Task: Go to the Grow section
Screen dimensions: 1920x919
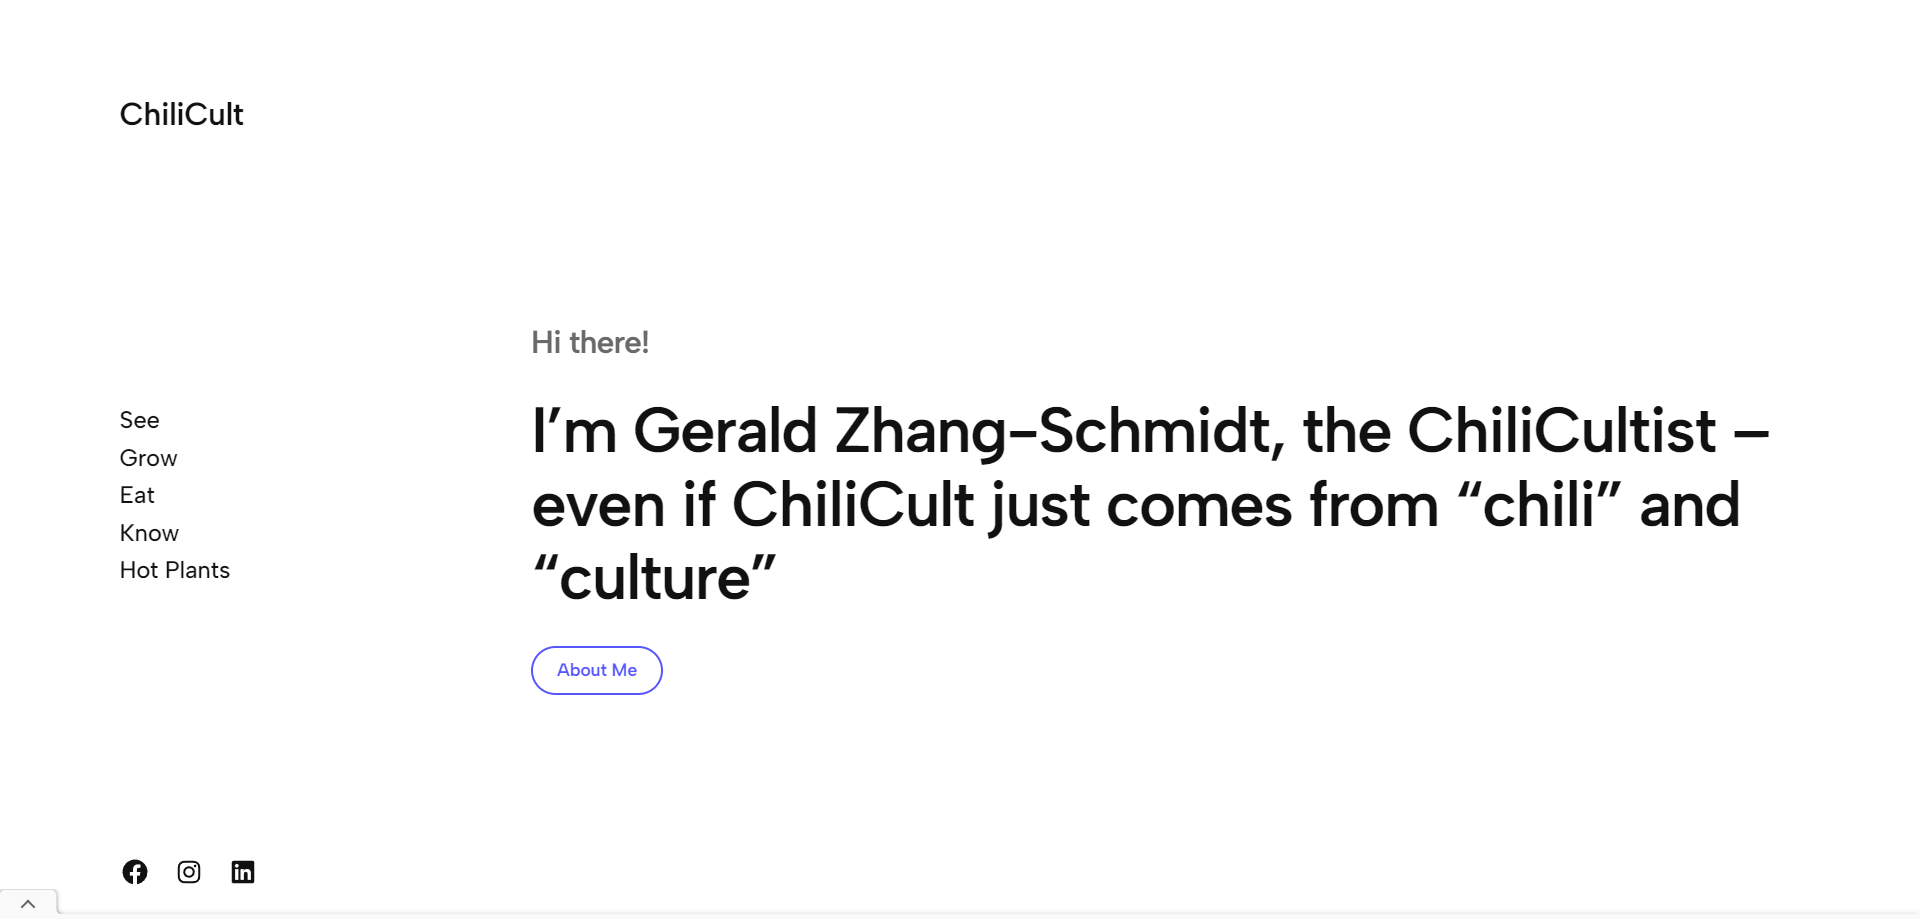Action: (x=148, y=458)
